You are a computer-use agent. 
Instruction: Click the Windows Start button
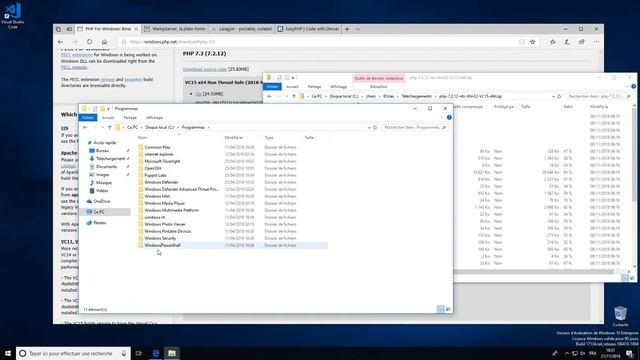[x=8, y=353]
